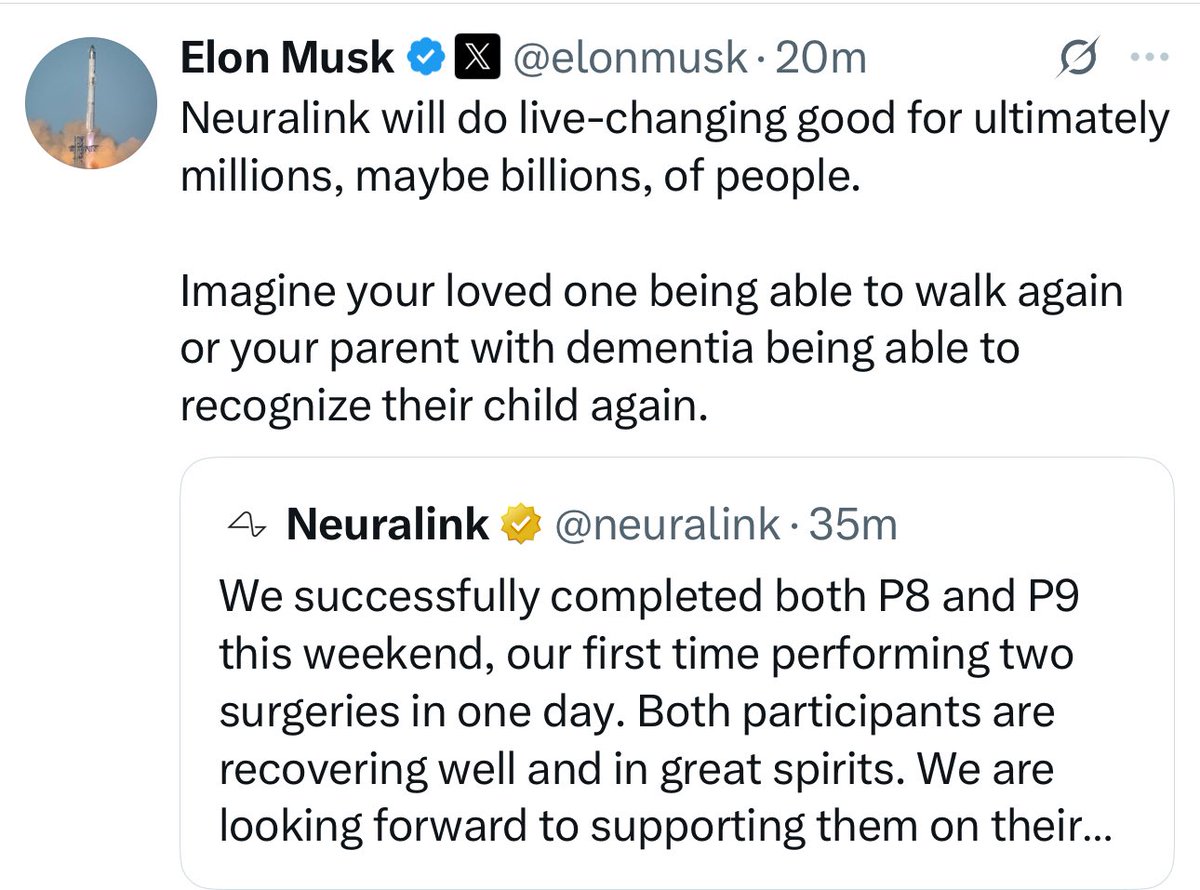This screenshot has width=1200, height=890.
Task: Open Elon Musk's rocket profile picture
Action: point(92,104)
